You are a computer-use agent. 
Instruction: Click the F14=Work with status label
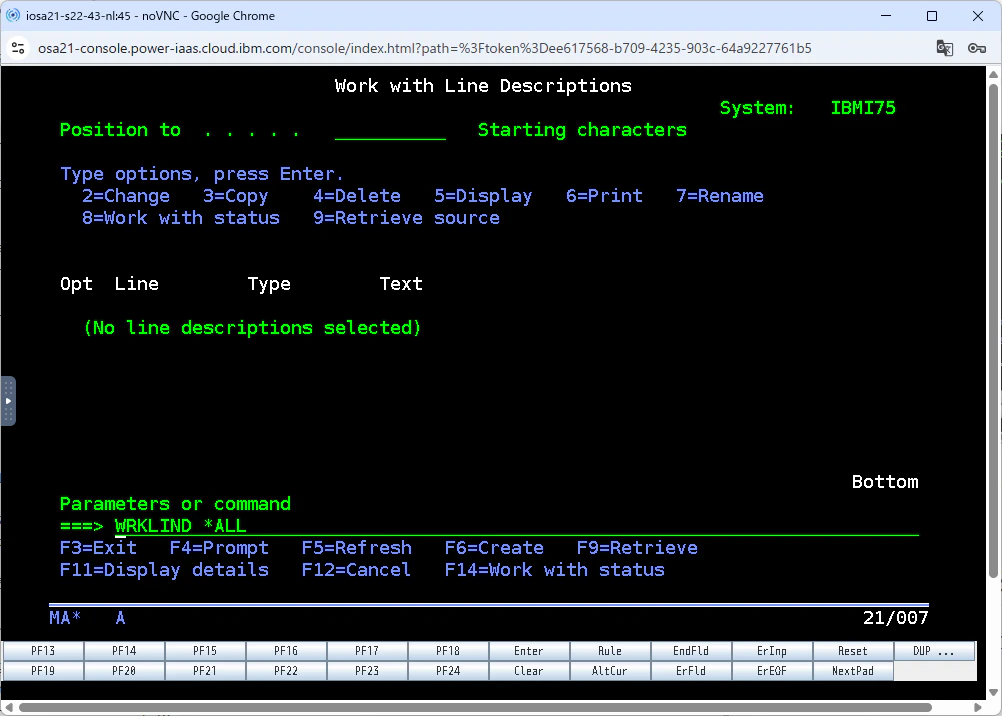coord(555,570)
